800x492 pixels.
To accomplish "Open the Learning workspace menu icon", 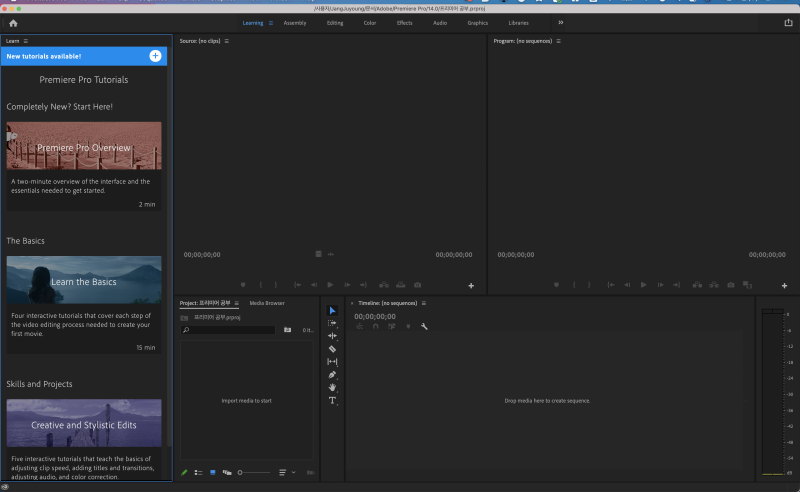I will (271, 23).
